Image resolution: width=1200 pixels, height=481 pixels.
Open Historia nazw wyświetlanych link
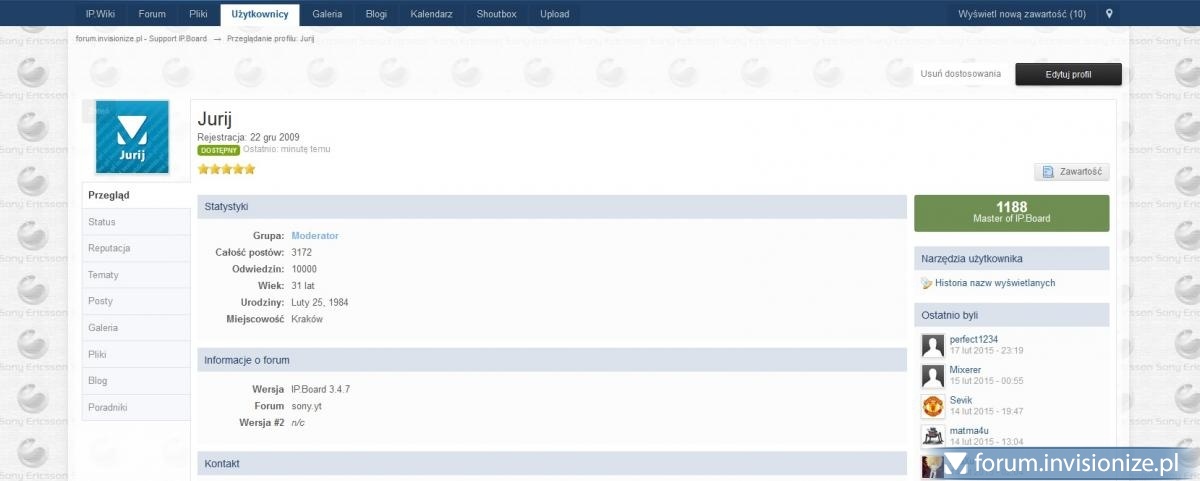pyautogui.click(x=995, y=283)
